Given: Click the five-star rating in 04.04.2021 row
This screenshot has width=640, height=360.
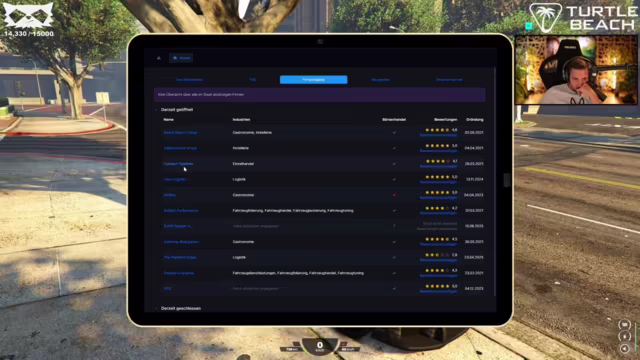Looking at the screenshot, I should pyautogui.click(x=438, y=146).
